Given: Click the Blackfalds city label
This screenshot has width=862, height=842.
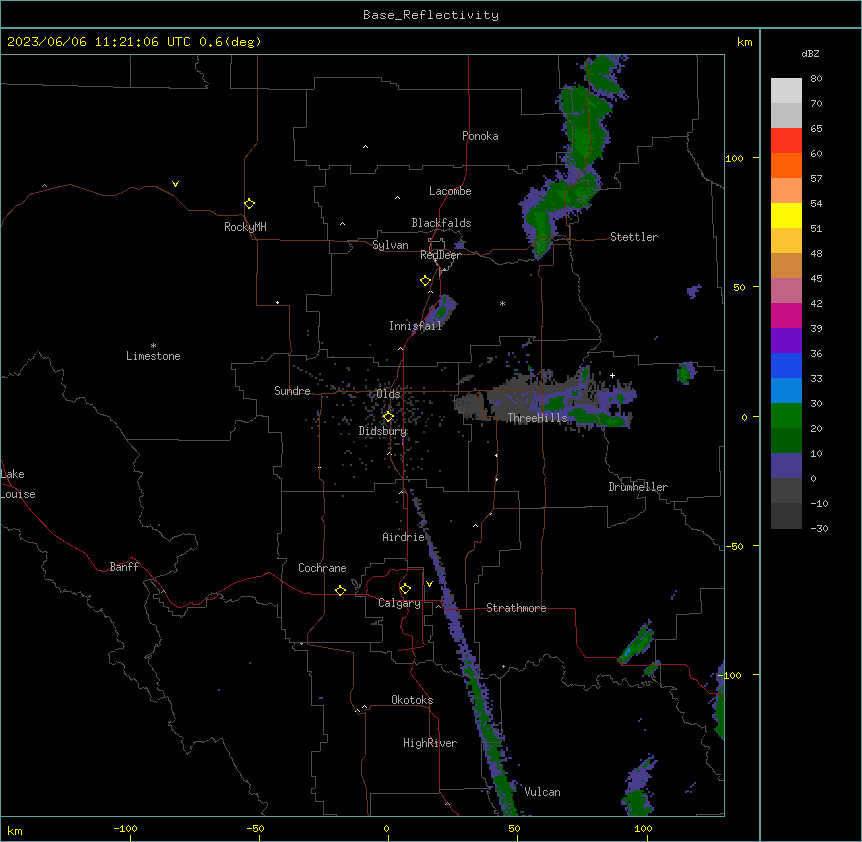Looking at the screenshot, I should pyautogui.click(x=441, y=223).
